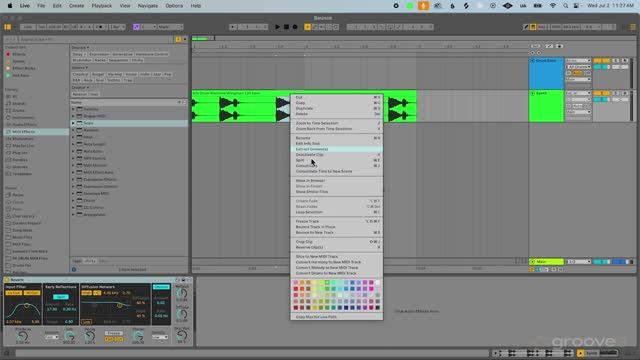Screen dimensions: 640x360
Task: Select the MIDI Effects browser category
Action: [x=36, y=132]
